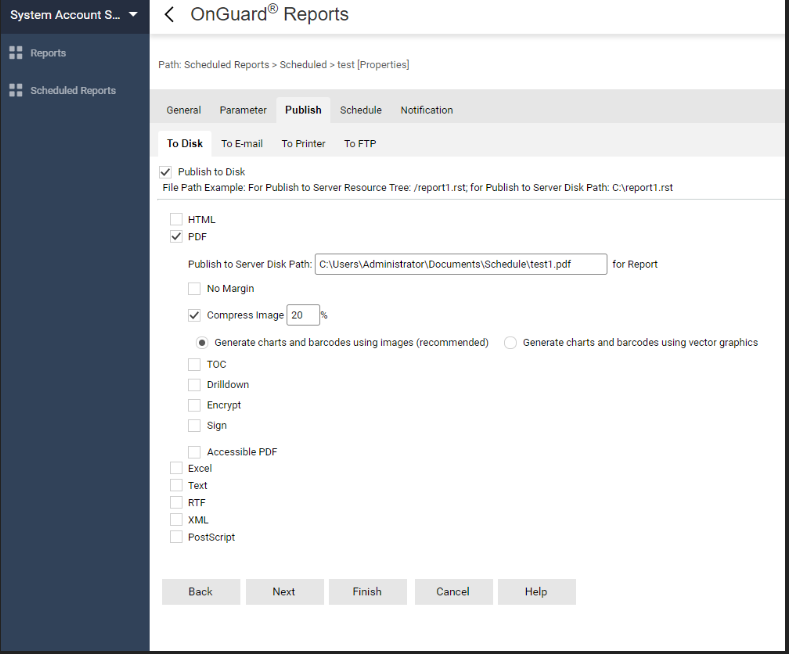
Task: Click the Scheduled Reports grid icon
Action: [x=16, y=90]
